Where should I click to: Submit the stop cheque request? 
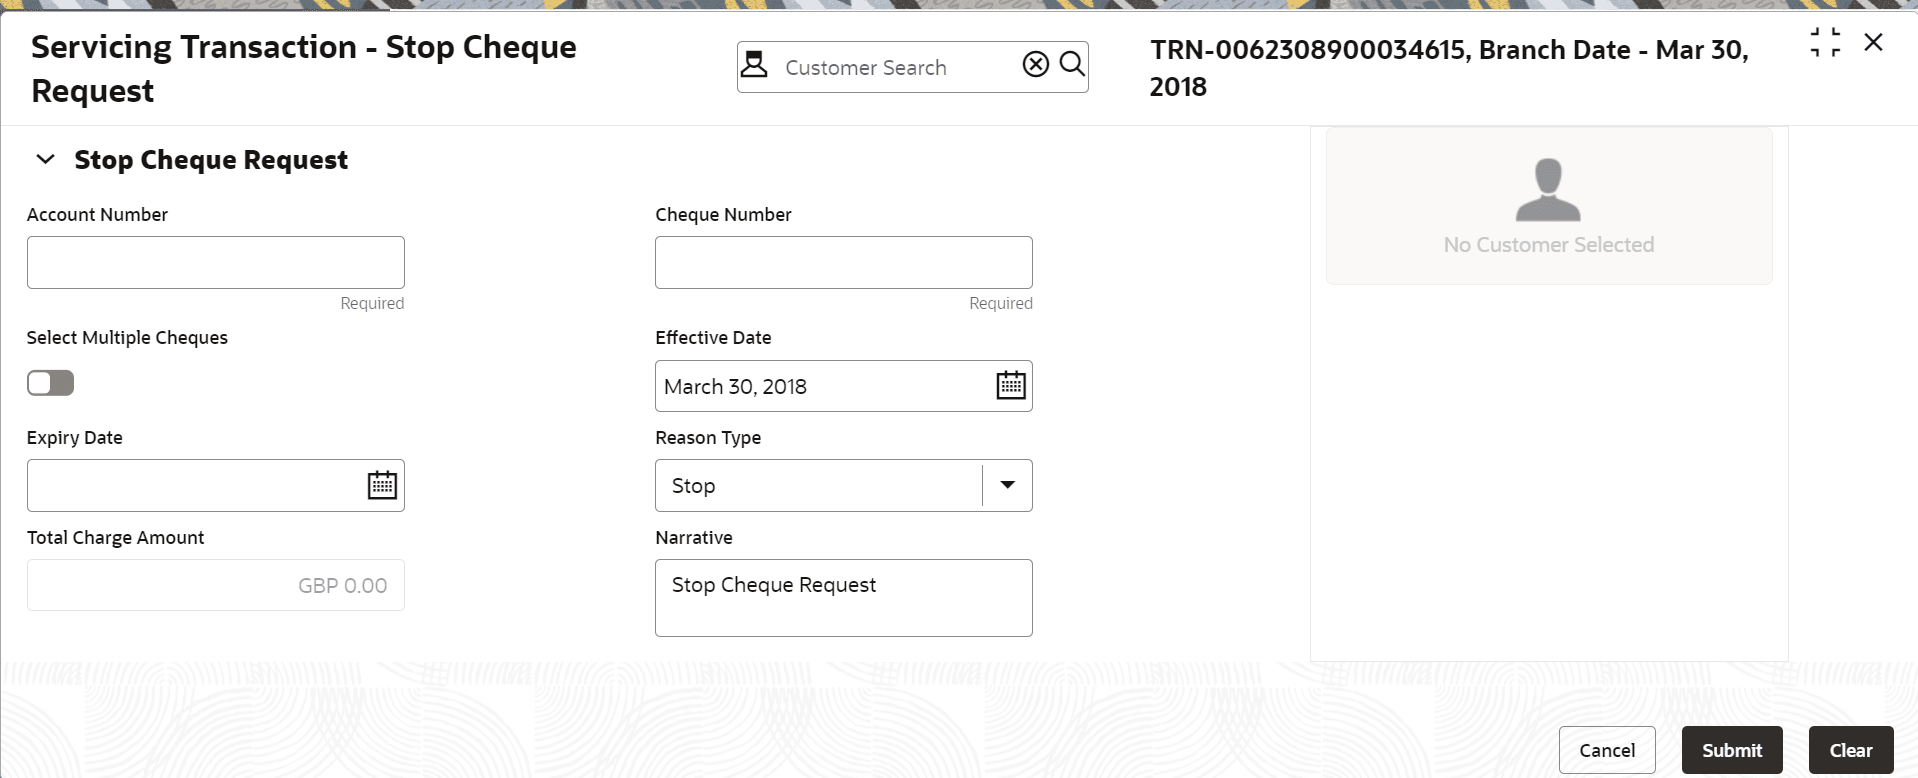coord(1732,750)
